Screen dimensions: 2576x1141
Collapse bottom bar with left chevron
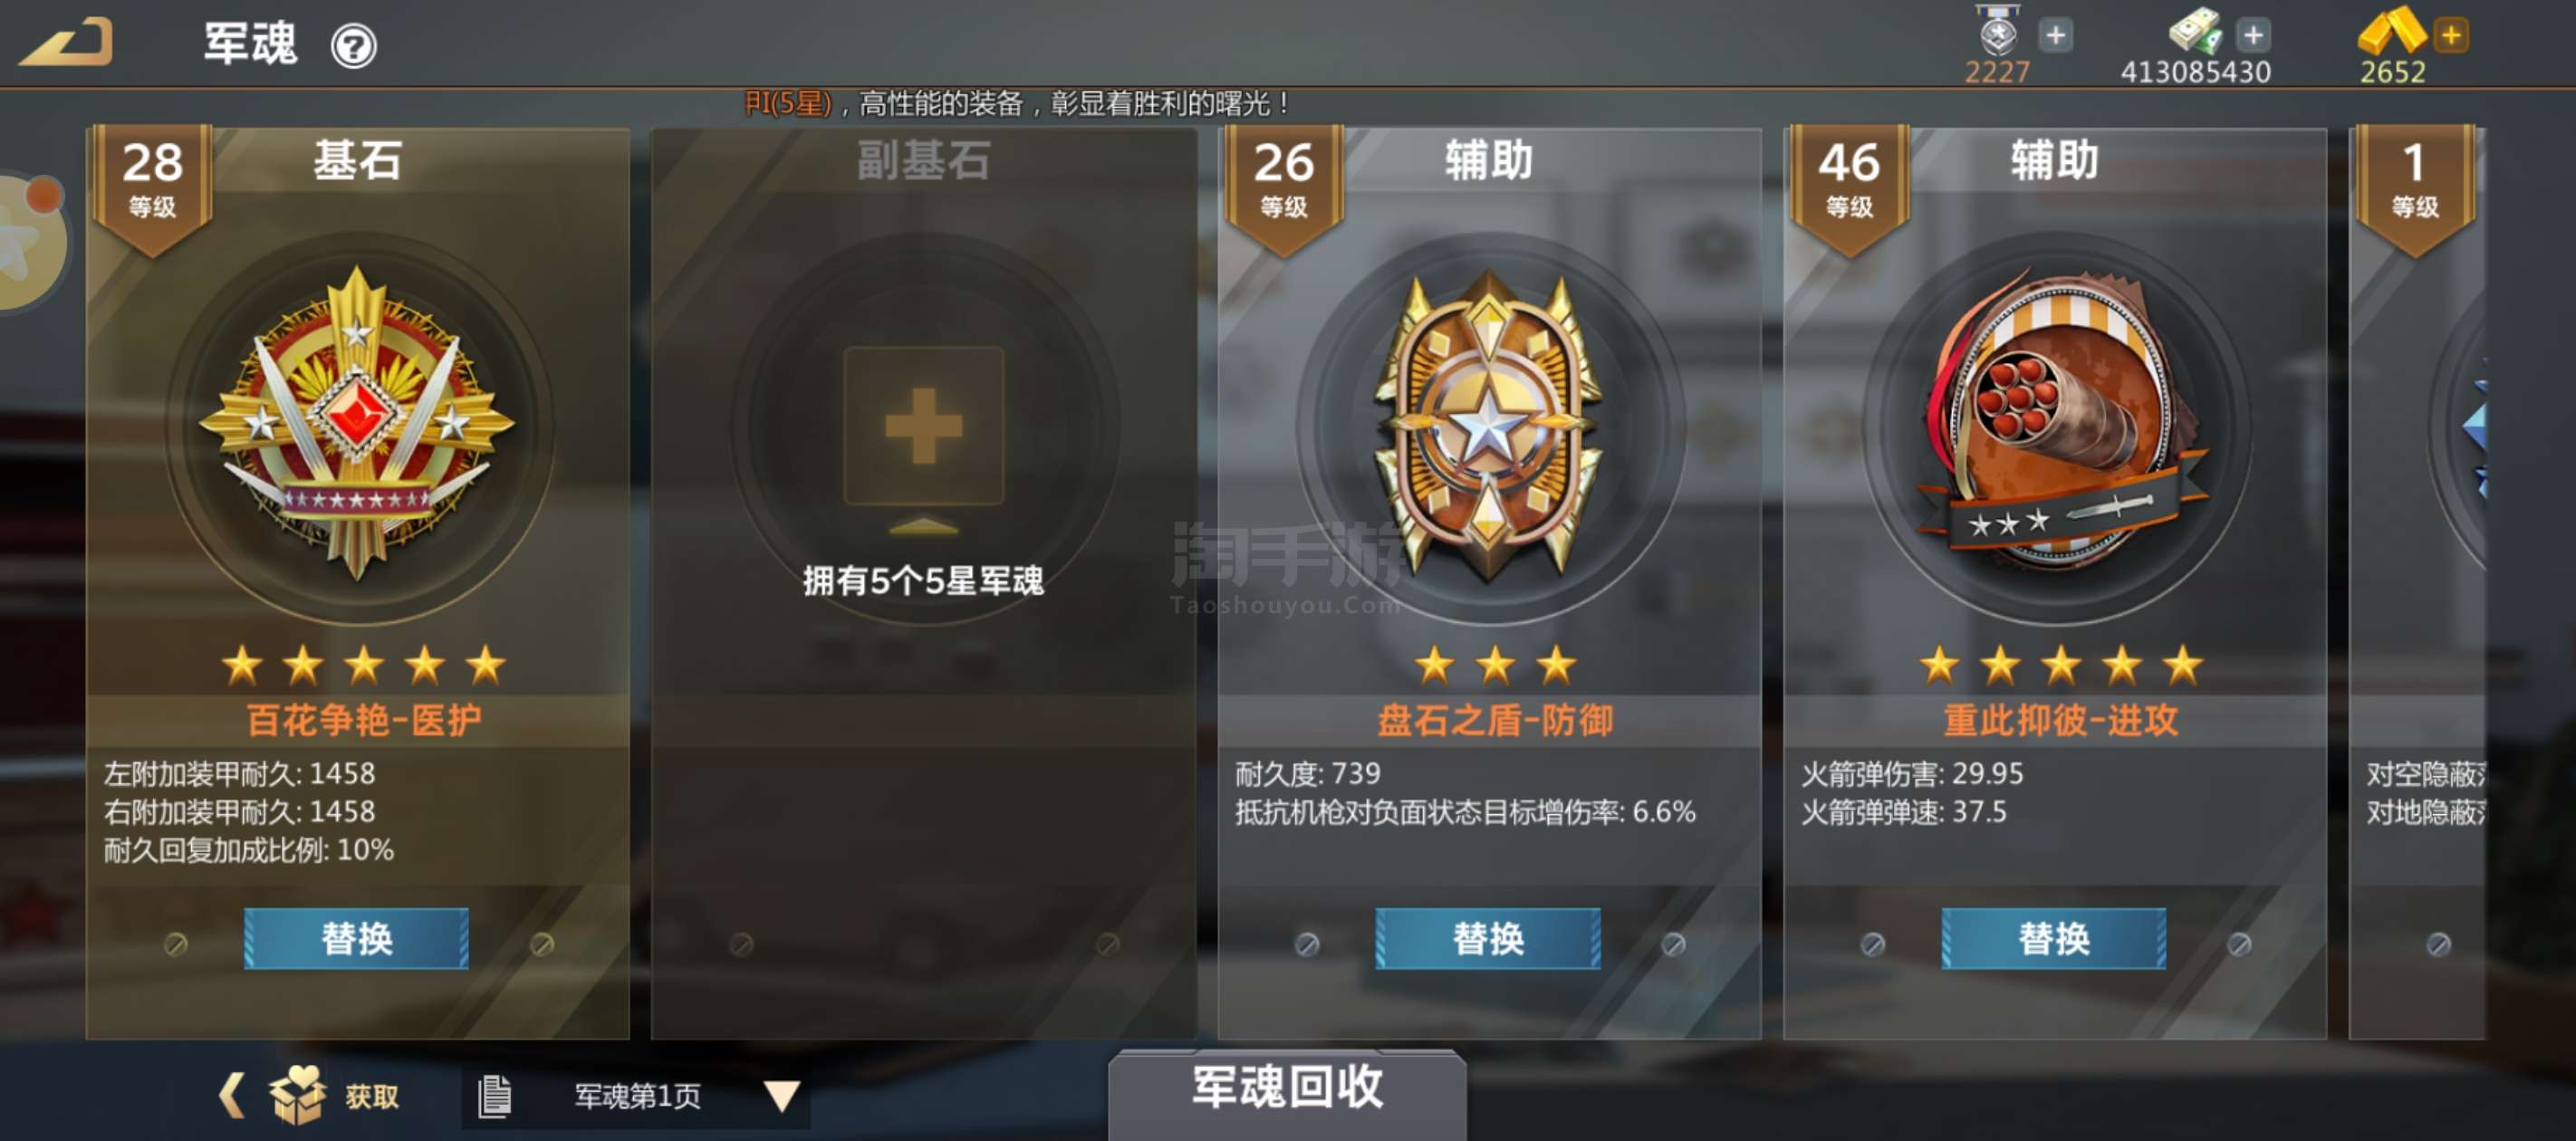231,1095
